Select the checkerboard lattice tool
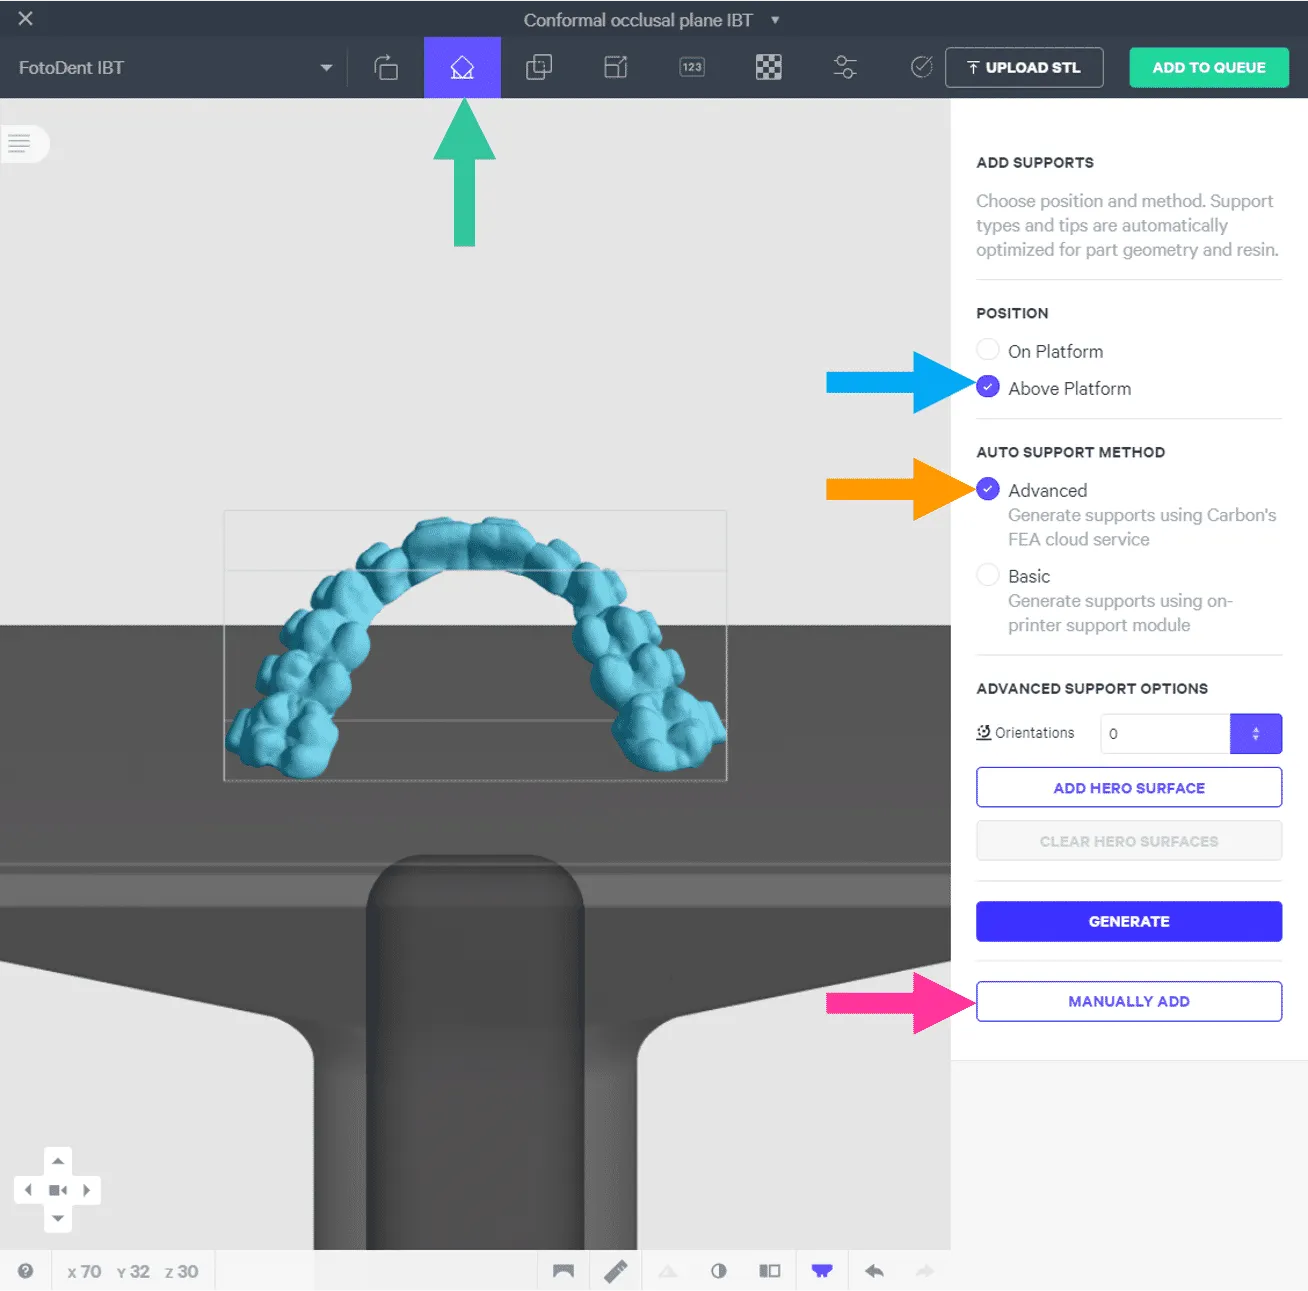The image size is (1308, 1291). 768,67
